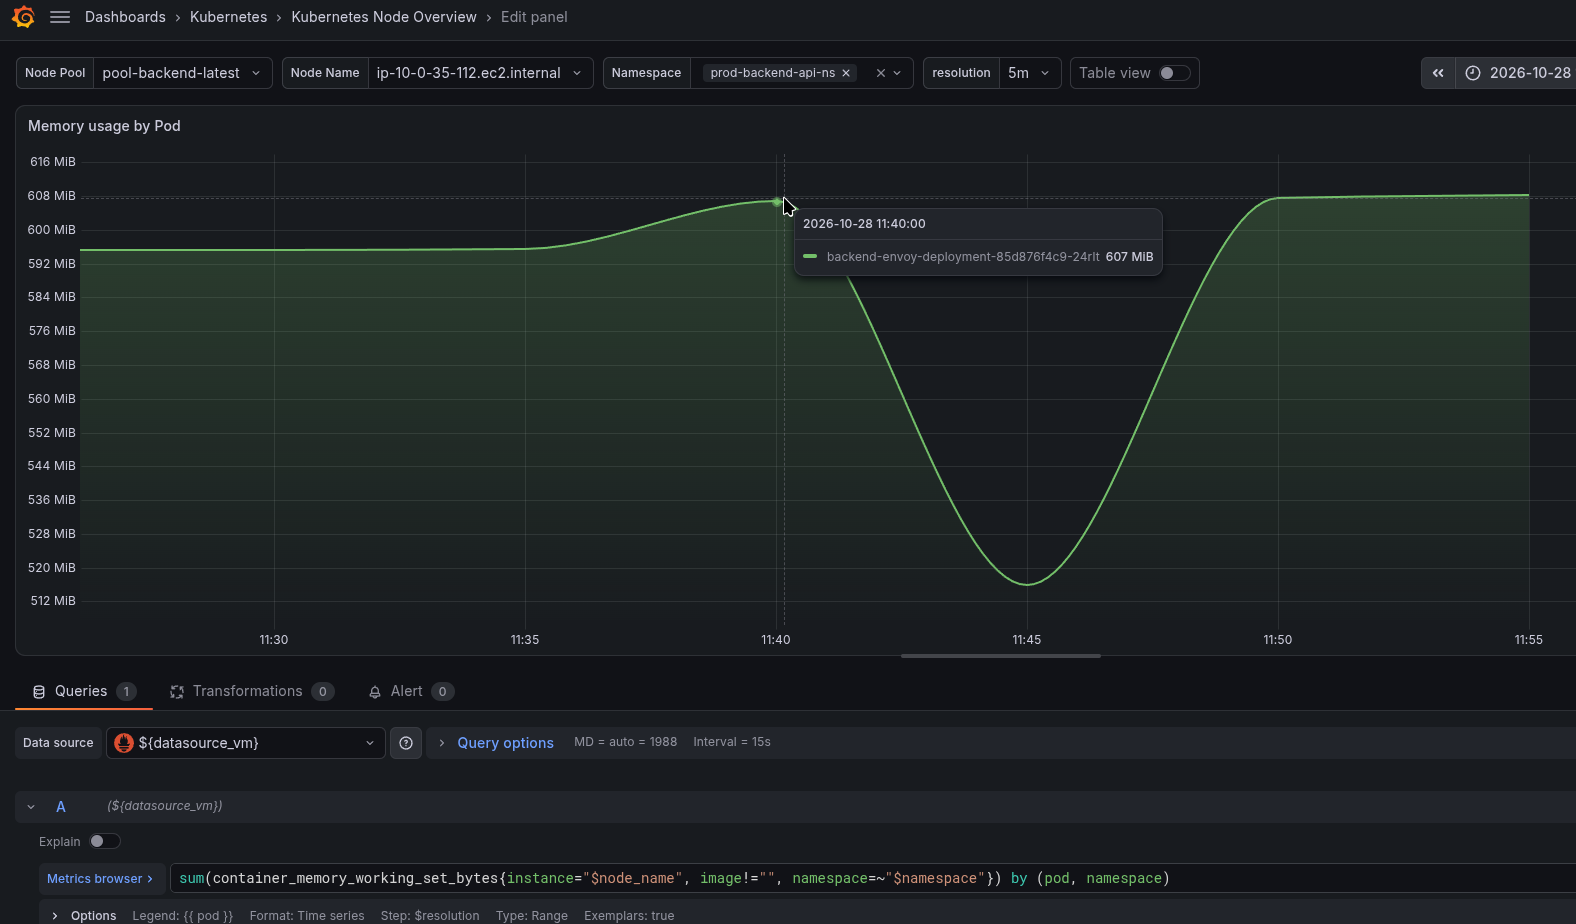
Task: Remove the prod-backend-api-ns namespace tag
Action: pos(846,73)
